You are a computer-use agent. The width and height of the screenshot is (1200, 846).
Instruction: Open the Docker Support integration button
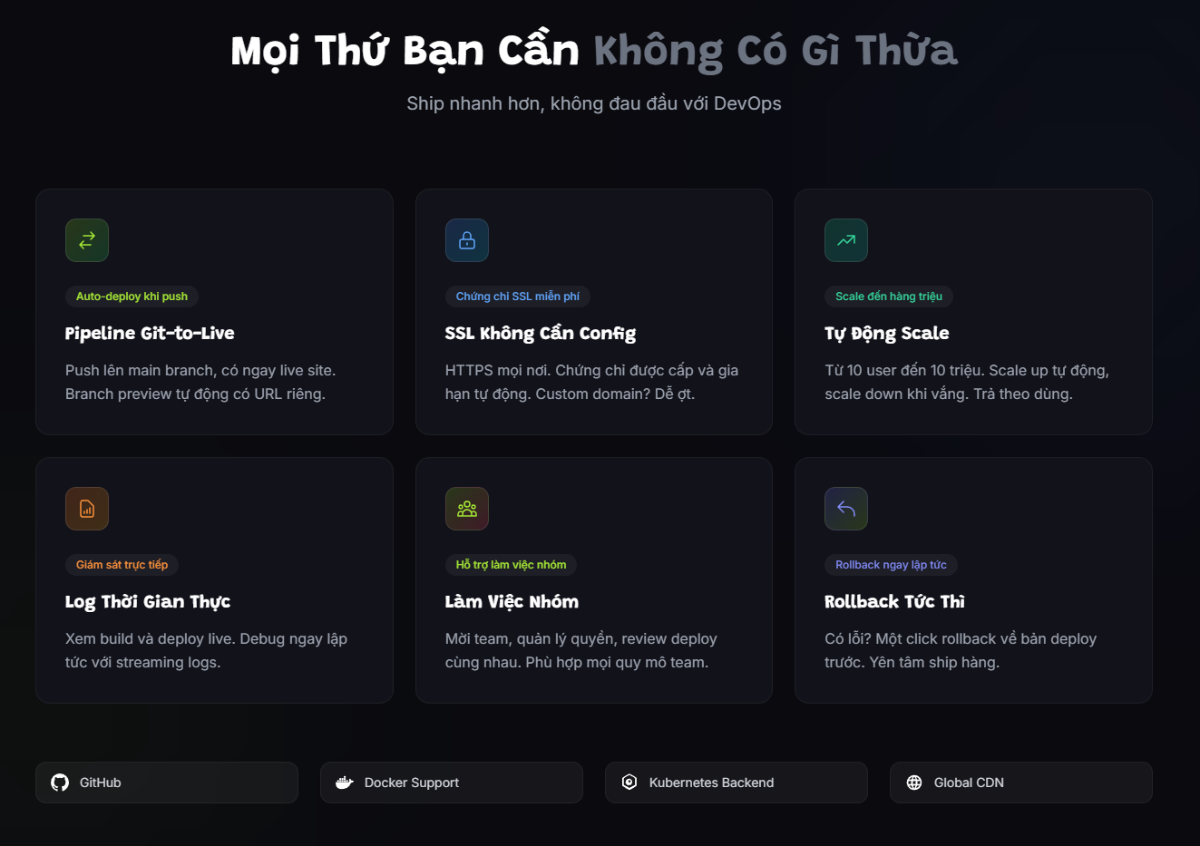(x=451, y=783)
